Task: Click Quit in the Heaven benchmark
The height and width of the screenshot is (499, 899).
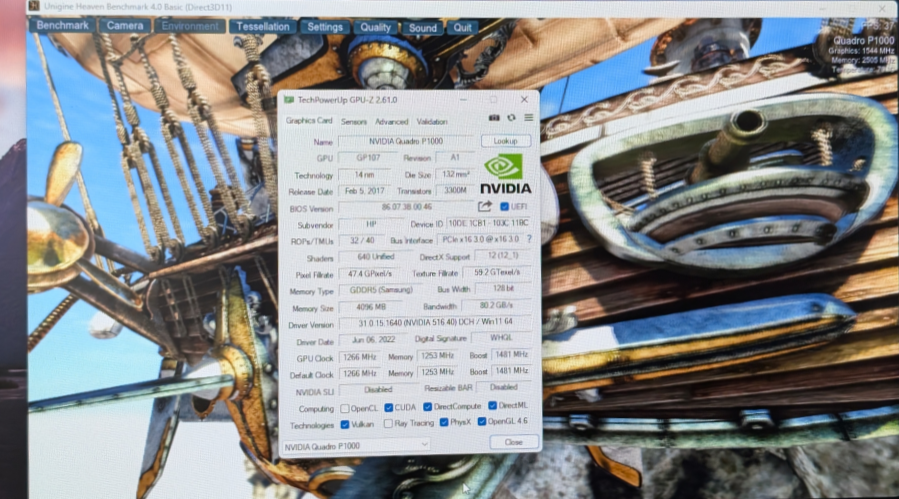Action: [x=462, y=28]
